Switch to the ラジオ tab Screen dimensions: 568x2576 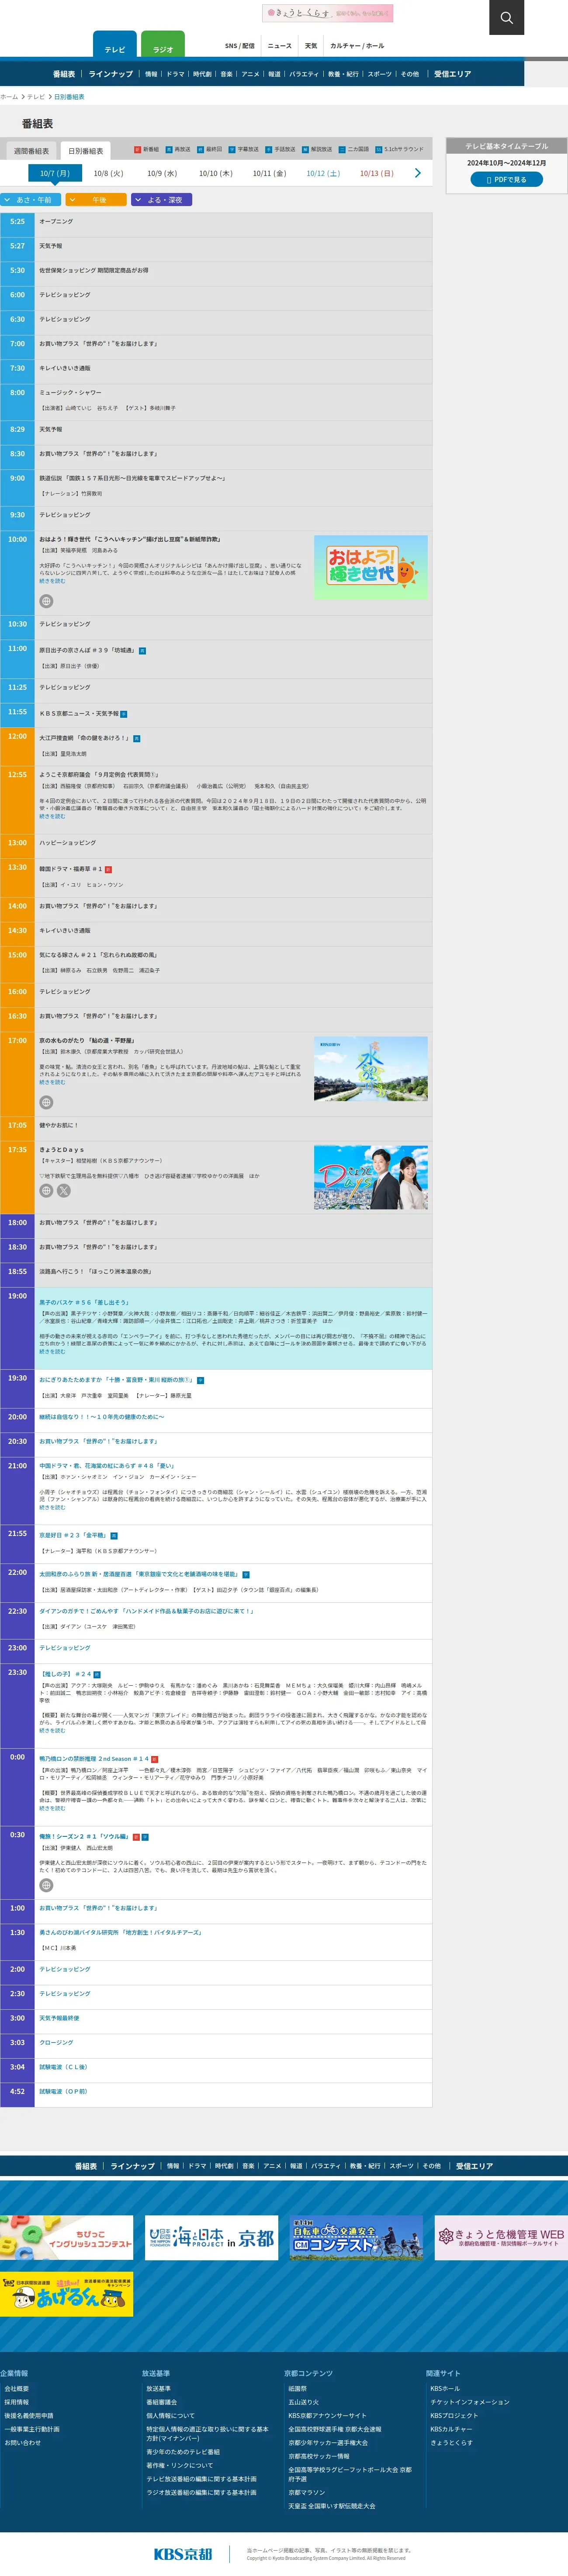(x=163, y=45)
